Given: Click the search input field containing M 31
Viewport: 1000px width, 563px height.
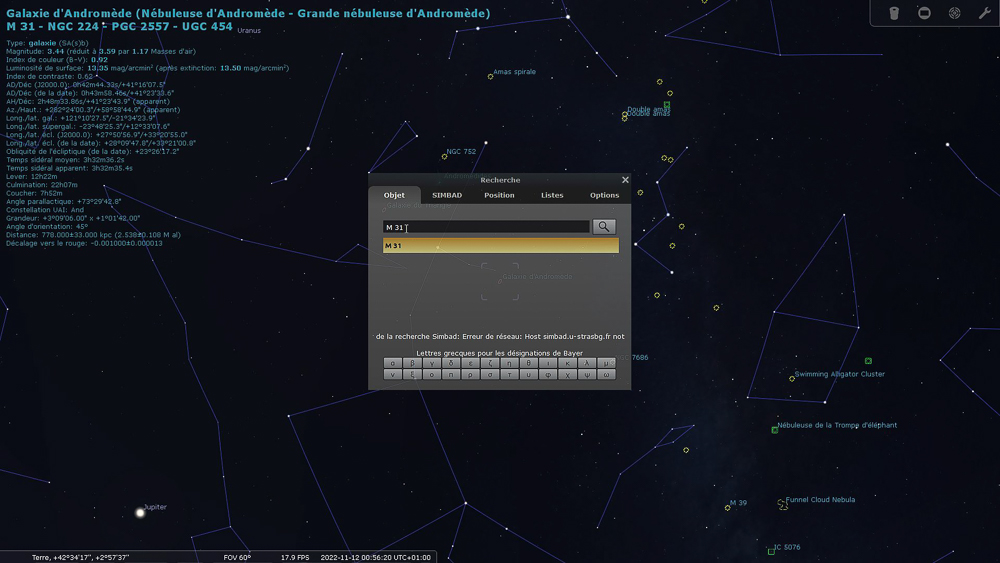Looking at the screenshot, I should click(486, 227).
